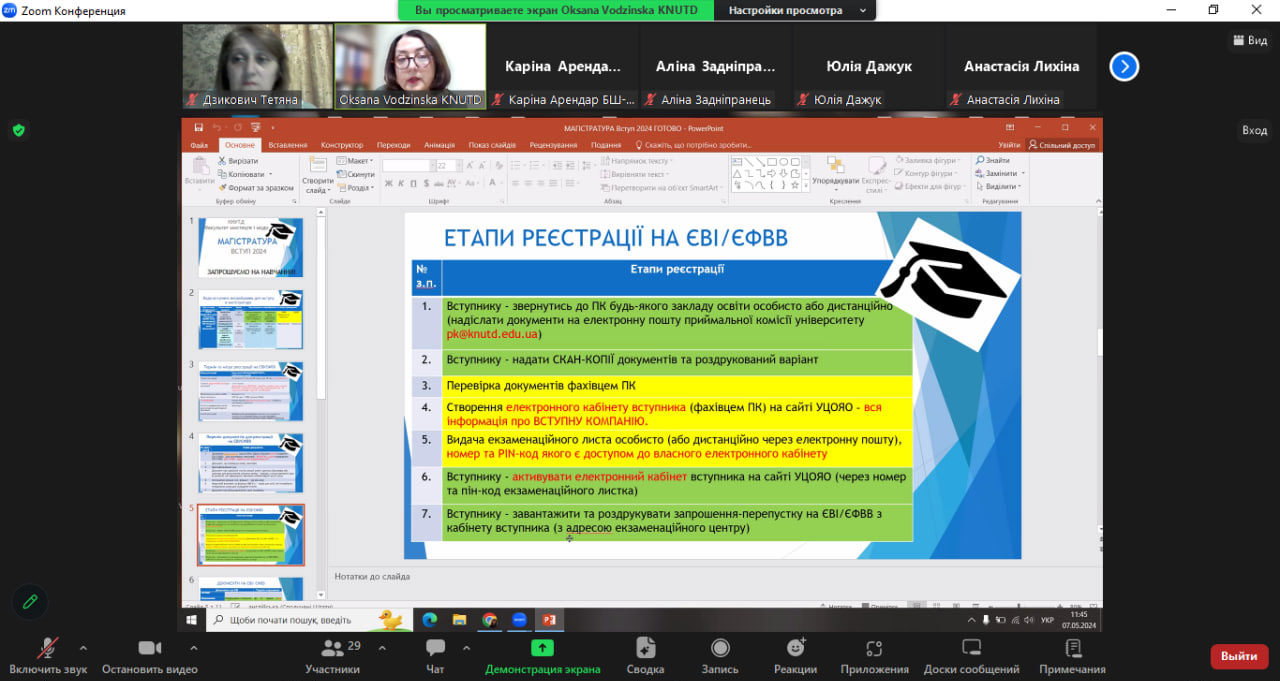Open the Реакции reactions menu
The image size is (1280, 681).
pyautogui.click(x=795, y=656)
